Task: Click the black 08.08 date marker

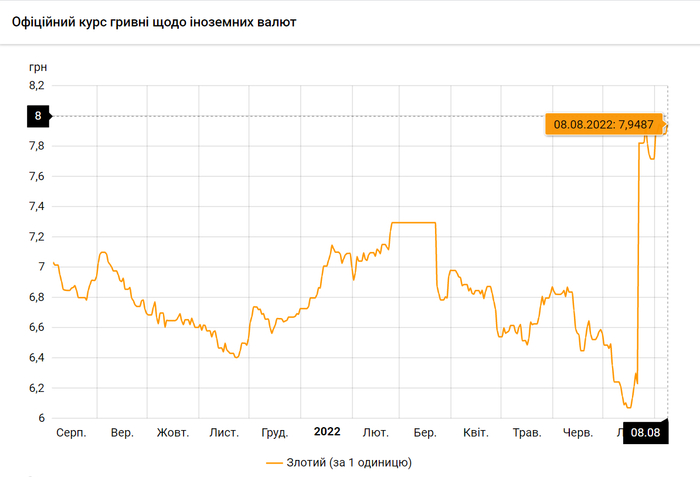Action: [645, 433]
